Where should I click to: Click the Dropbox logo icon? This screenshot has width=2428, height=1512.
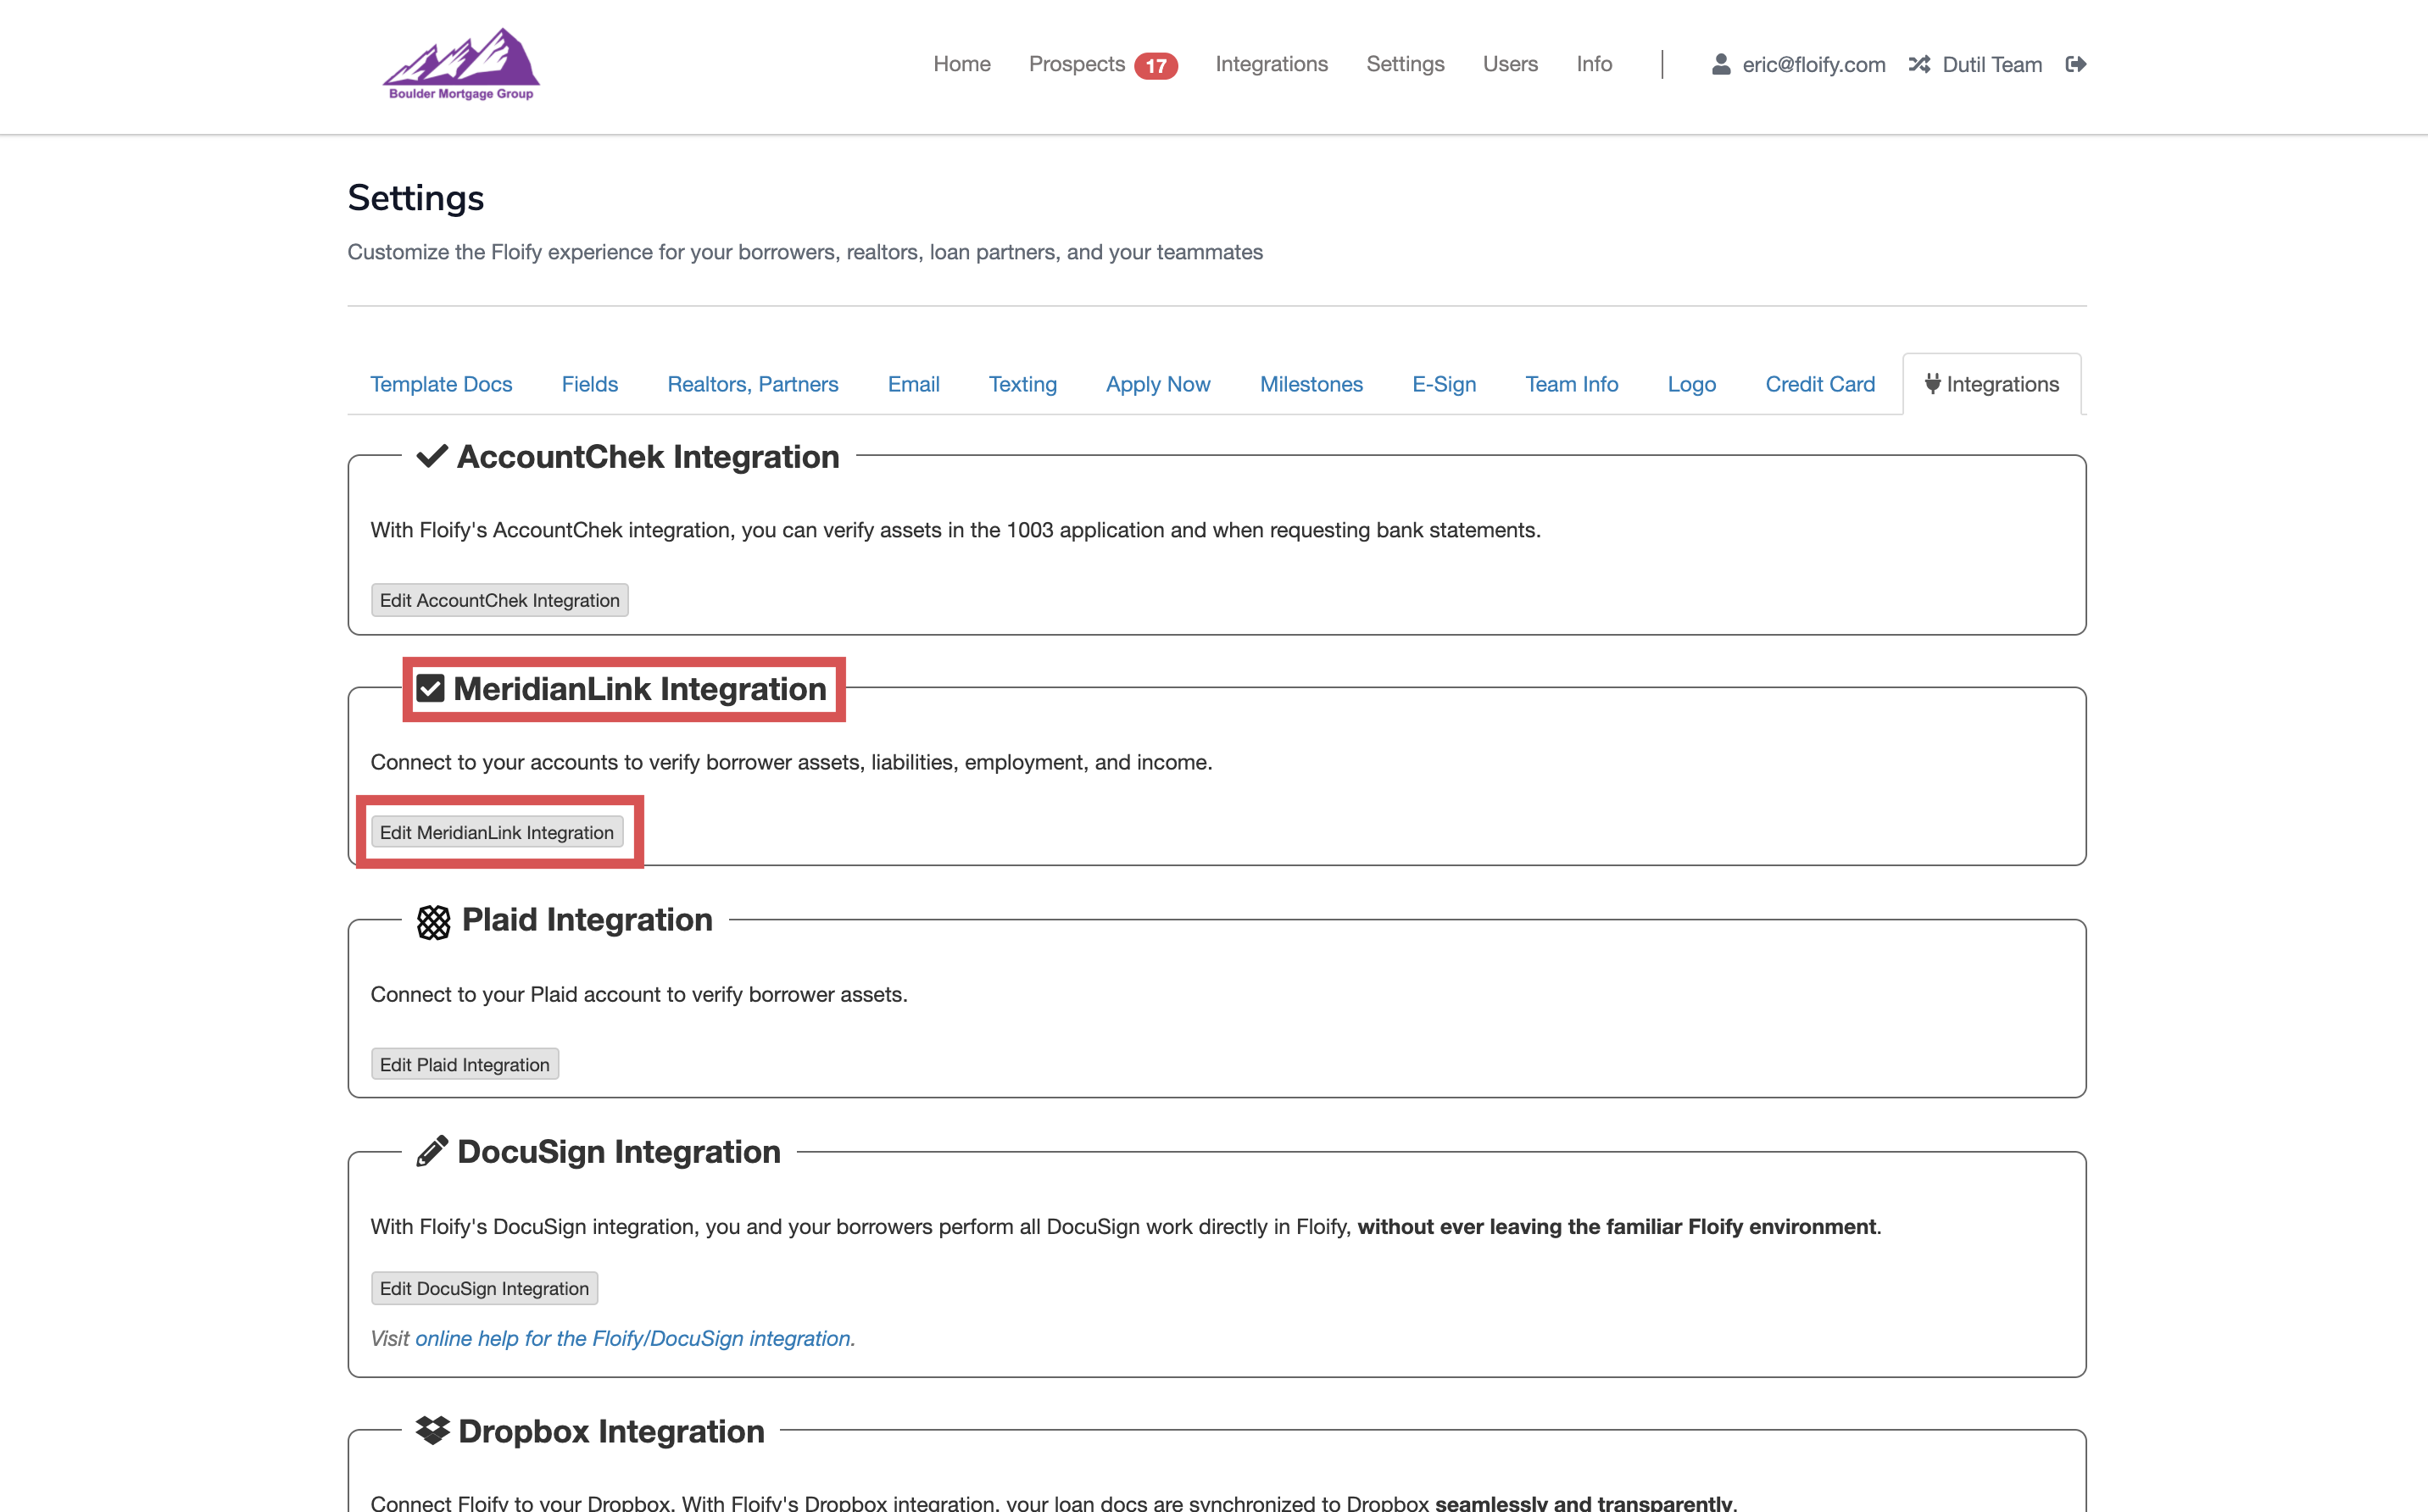[x=432, y=1431]
